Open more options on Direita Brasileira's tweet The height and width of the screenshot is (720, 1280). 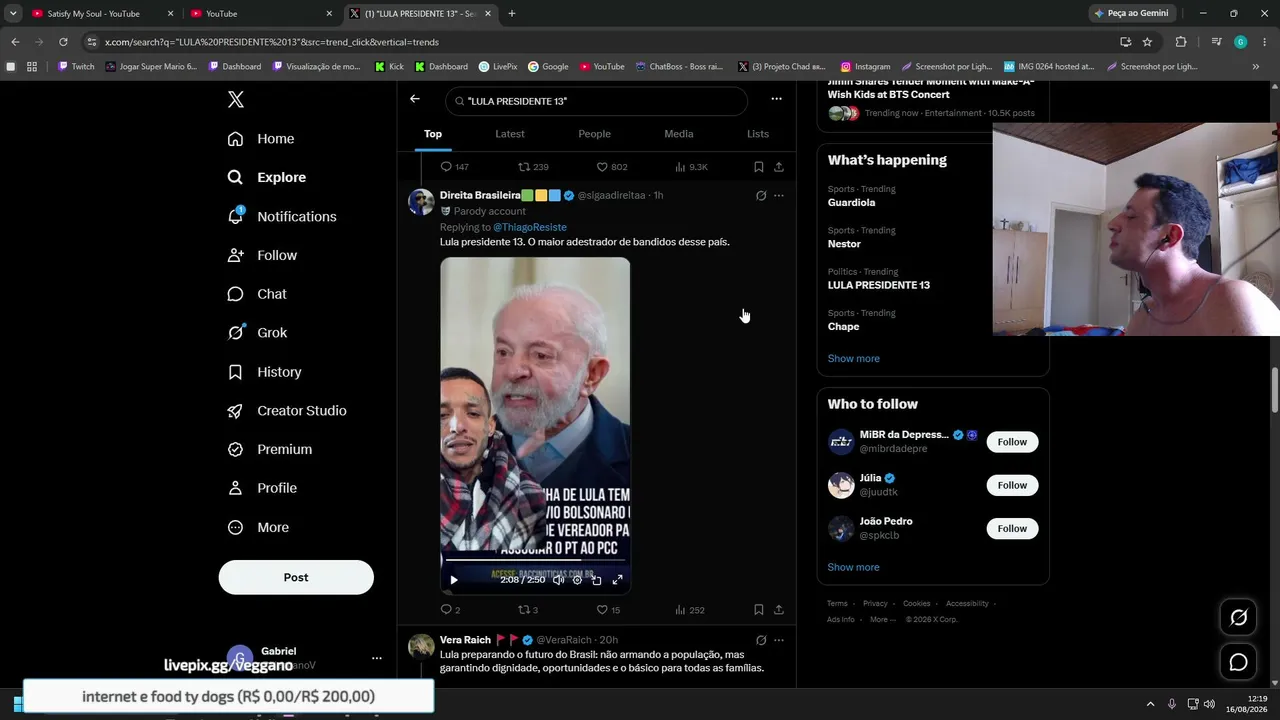[x=779, y=196]
